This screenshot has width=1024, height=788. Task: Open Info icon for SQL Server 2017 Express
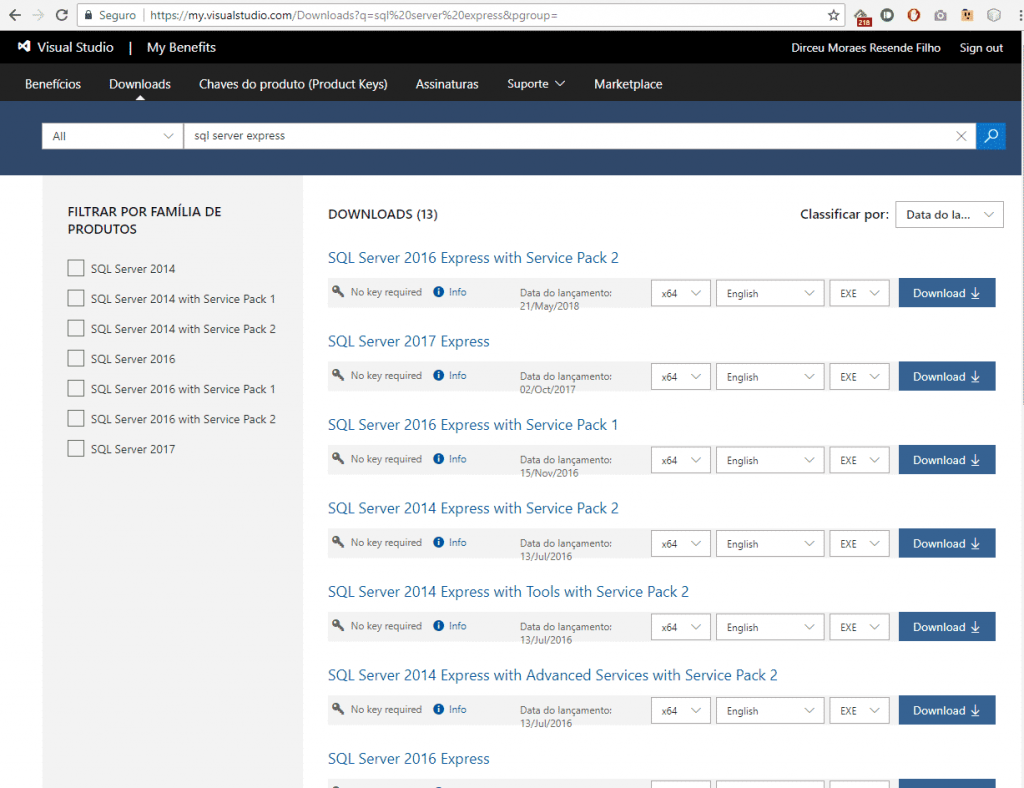(439, 375)
